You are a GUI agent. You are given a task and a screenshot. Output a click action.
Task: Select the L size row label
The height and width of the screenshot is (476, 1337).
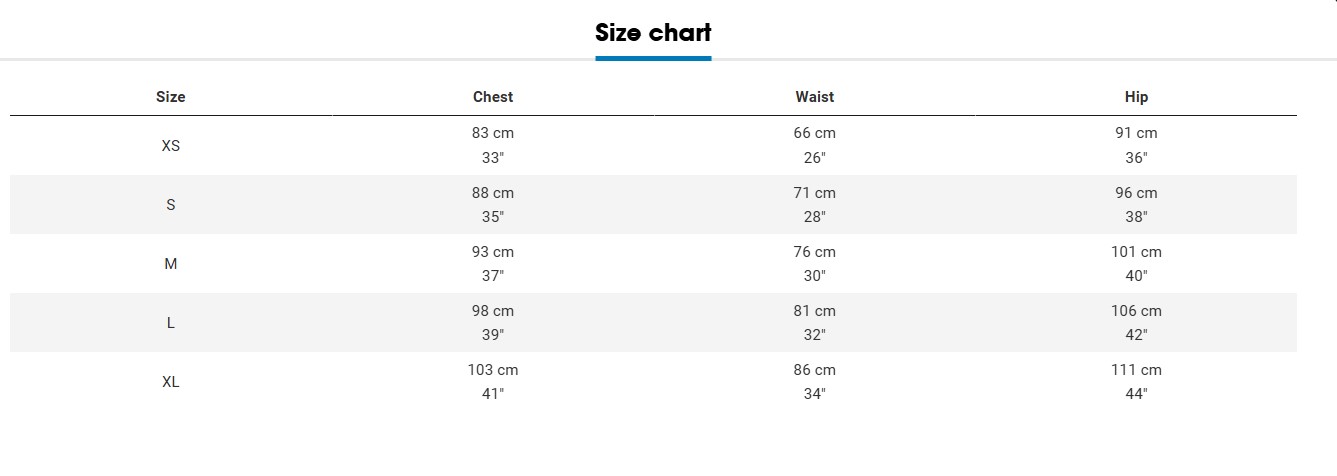click(x=171, y=323)
